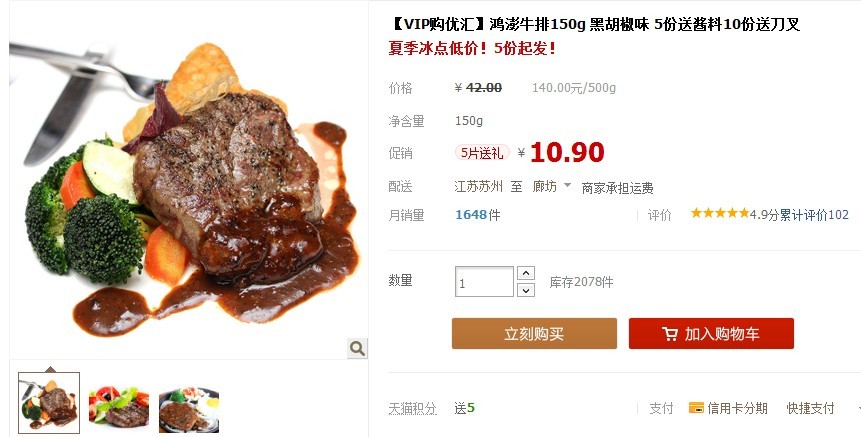Click the 5片送礼 promotion tag
861x437 pixels.
point(482,153)
